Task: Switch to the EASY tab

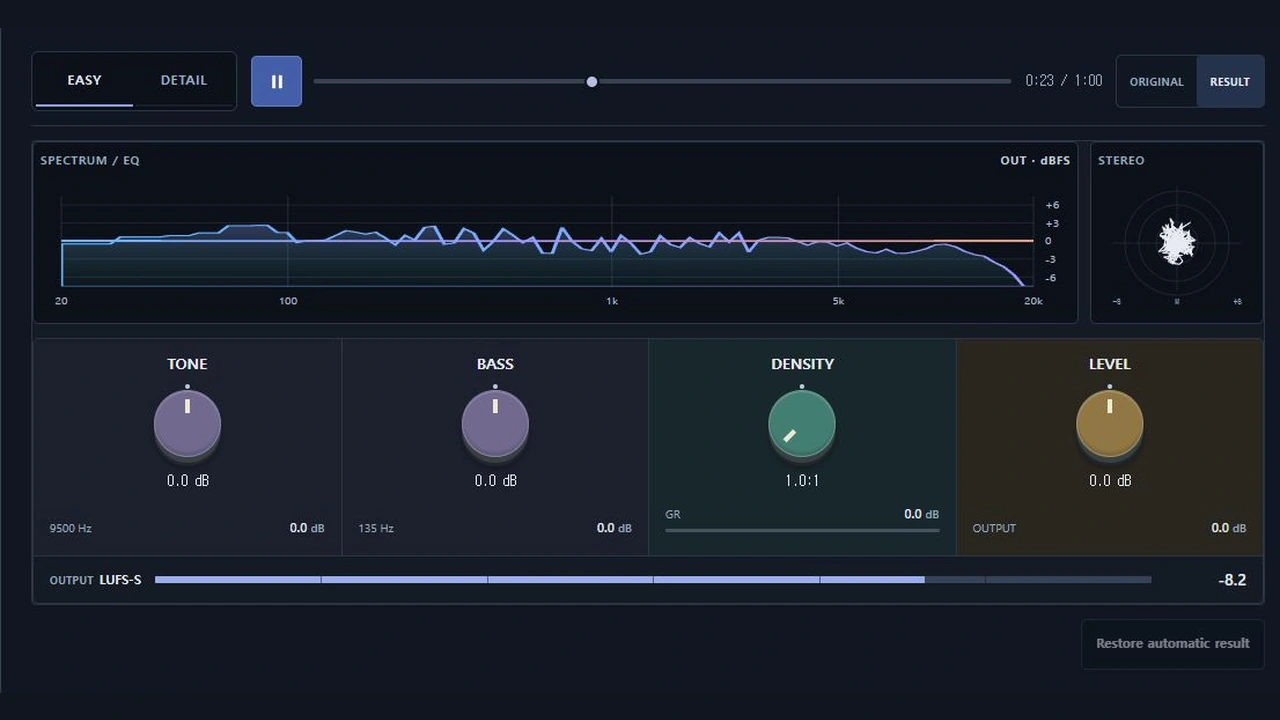Action: tap(84, 80)
